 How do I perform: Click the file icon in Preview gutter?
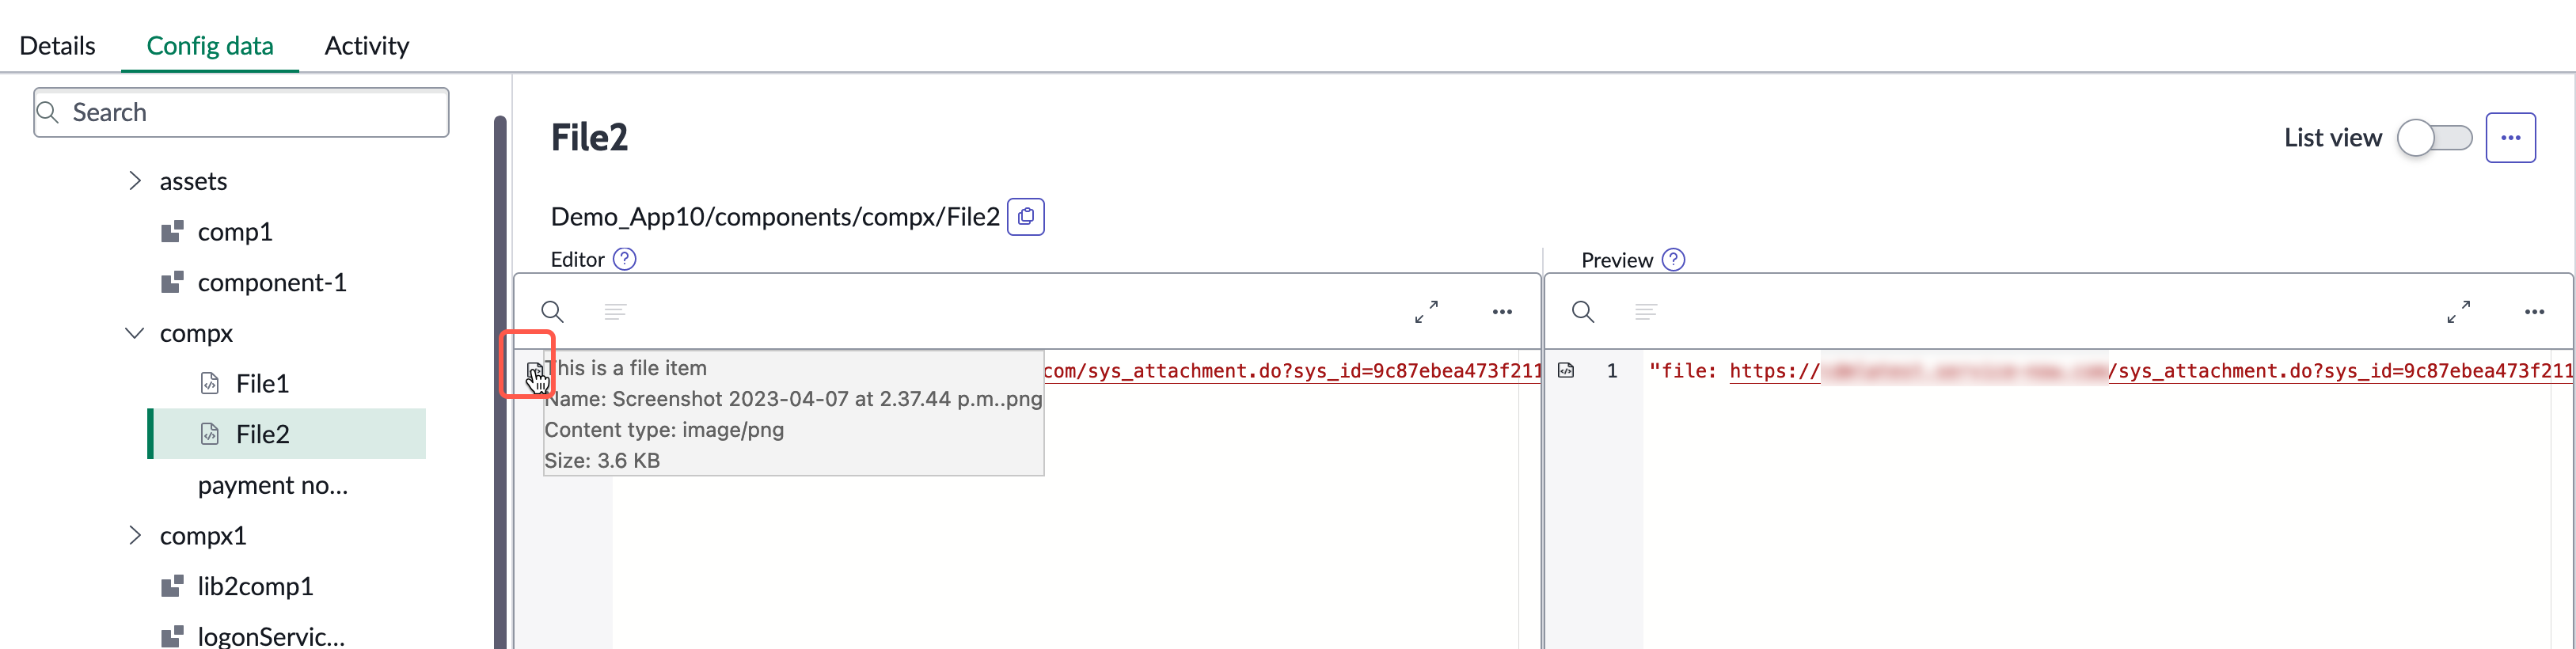pos(1565,371)
